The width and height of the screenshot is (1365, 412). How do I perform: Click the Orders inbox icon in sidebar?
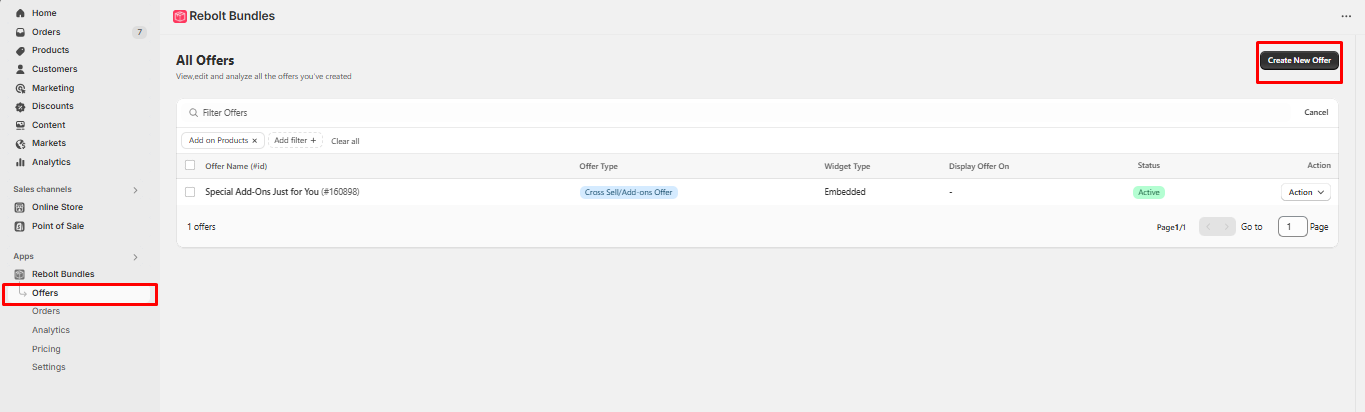20,32
